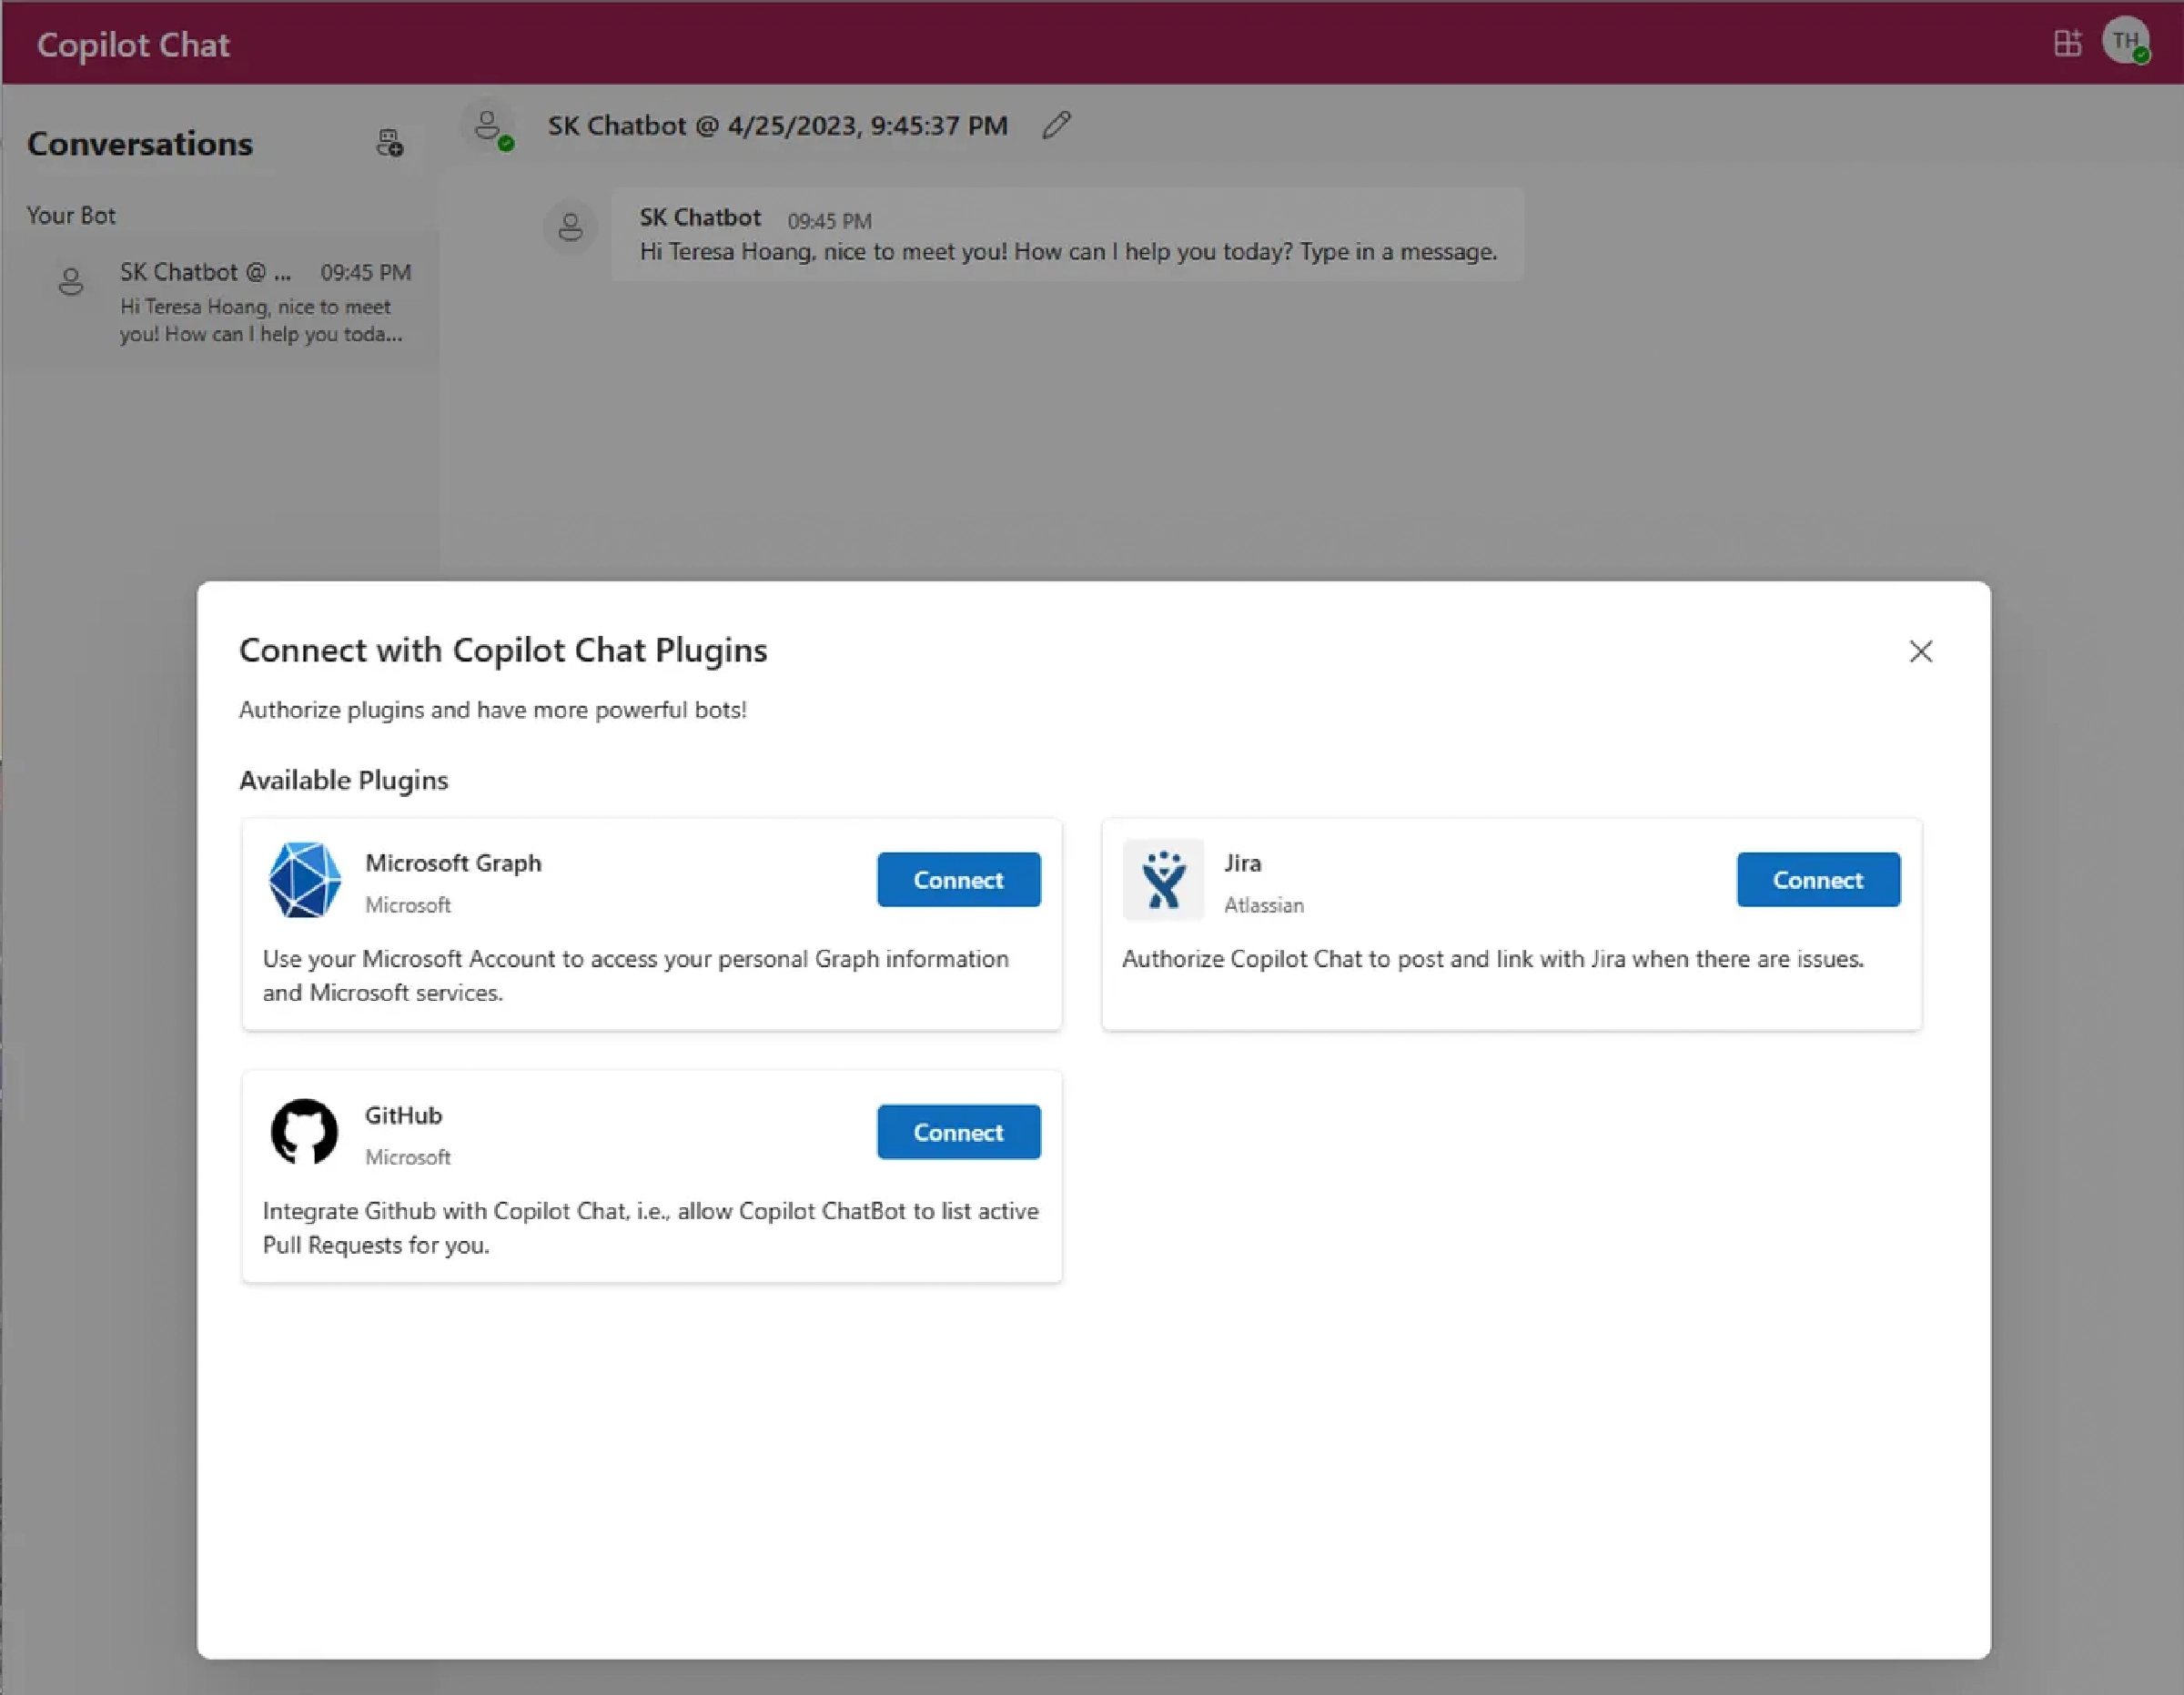Click the Copilot Chat title
Screen dimensions: 2184x1695
coord(133,43)
